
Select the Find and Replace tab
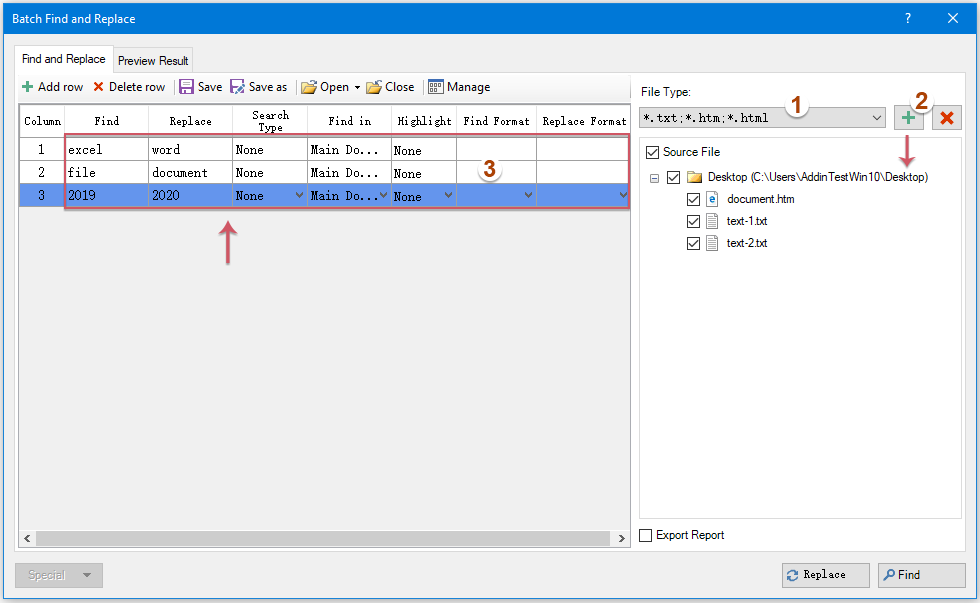pyautogui.click(x=62, y=59)
